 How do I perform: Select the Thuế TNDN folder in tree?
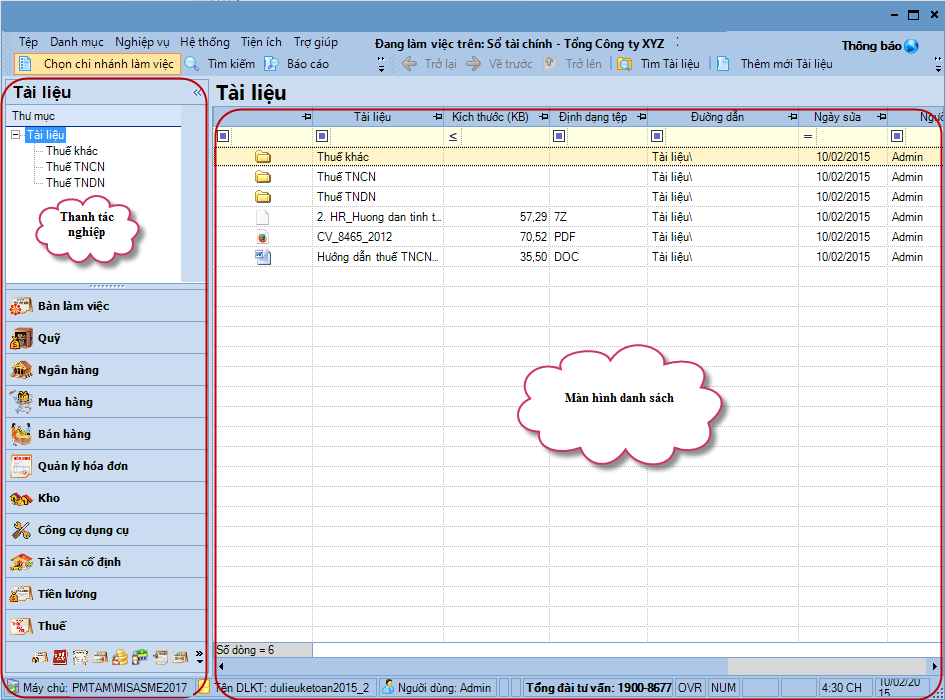75,183
